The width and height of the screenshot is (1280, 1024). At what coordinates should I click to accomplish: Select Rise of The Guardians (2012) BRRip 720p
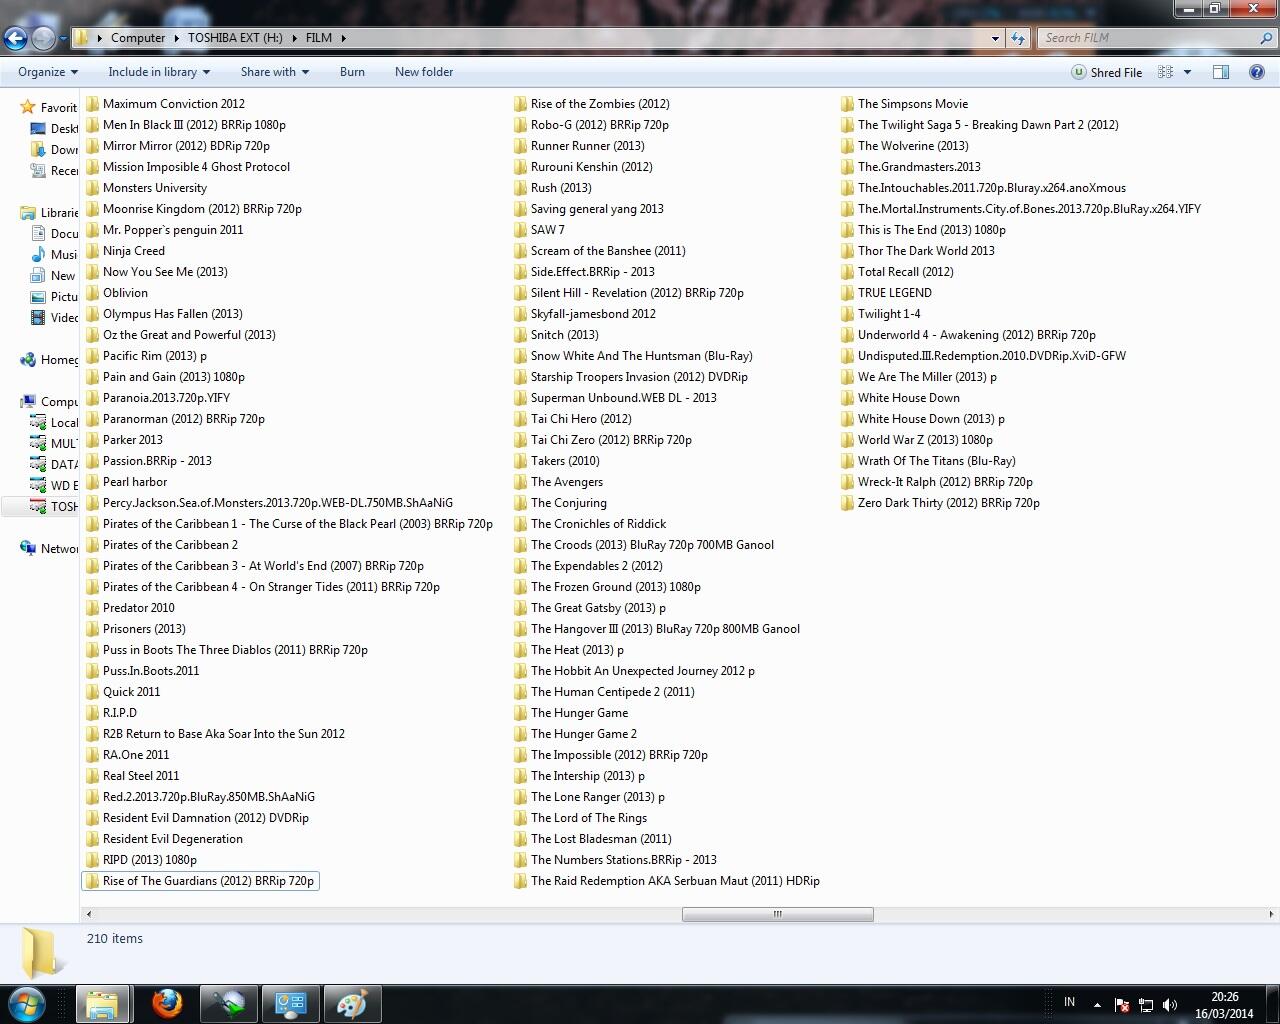click(x=200, y=881)
